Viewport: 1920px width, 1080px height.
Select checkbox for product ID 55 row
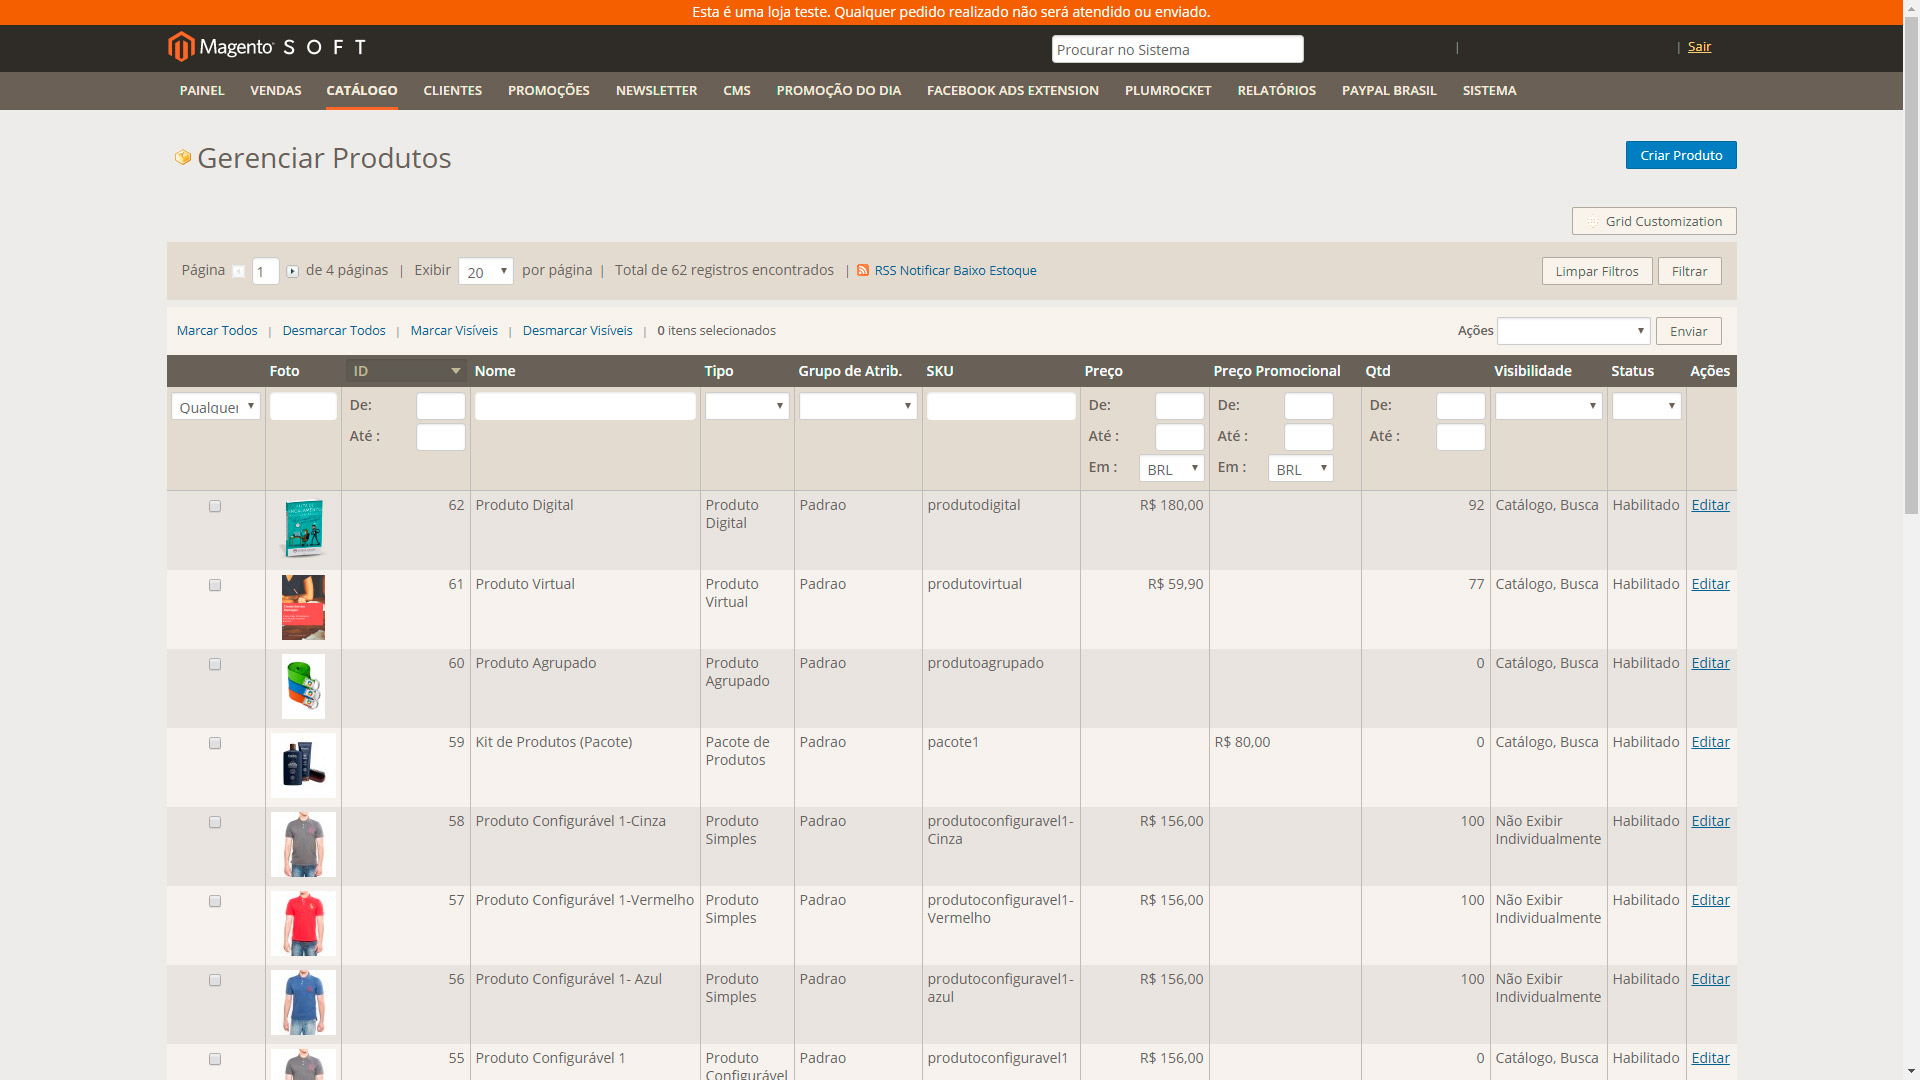coord(215,1059)
